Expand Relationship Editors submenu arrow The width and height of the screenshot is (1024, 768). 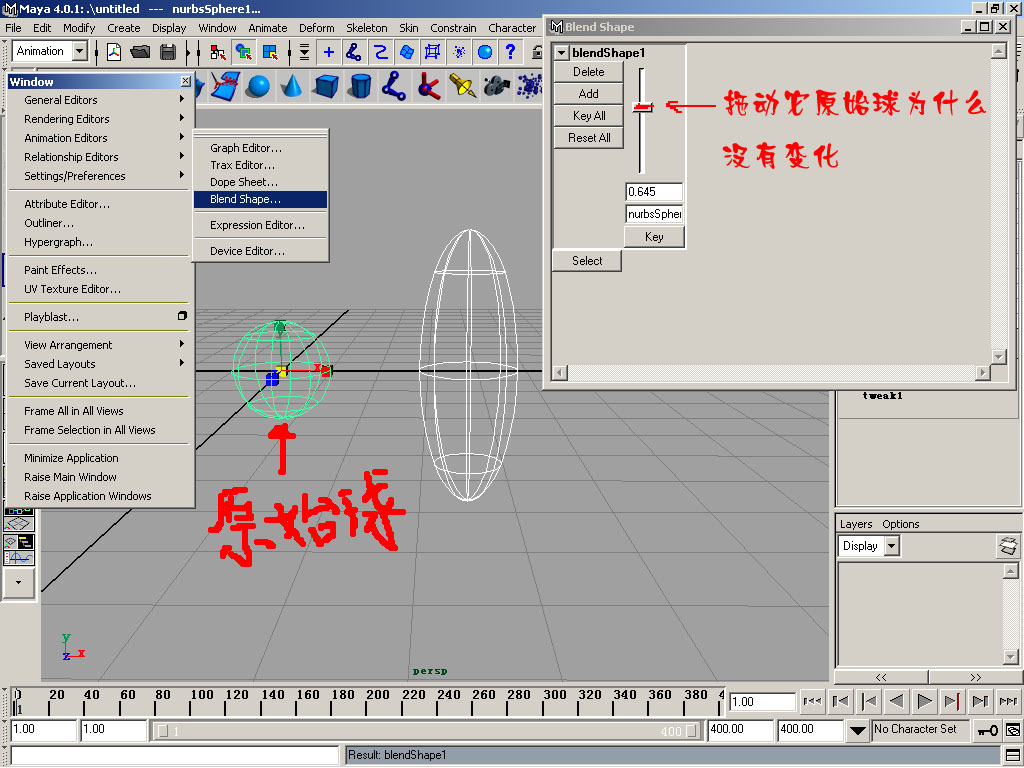pyautogui.click(x=182, y=156)
